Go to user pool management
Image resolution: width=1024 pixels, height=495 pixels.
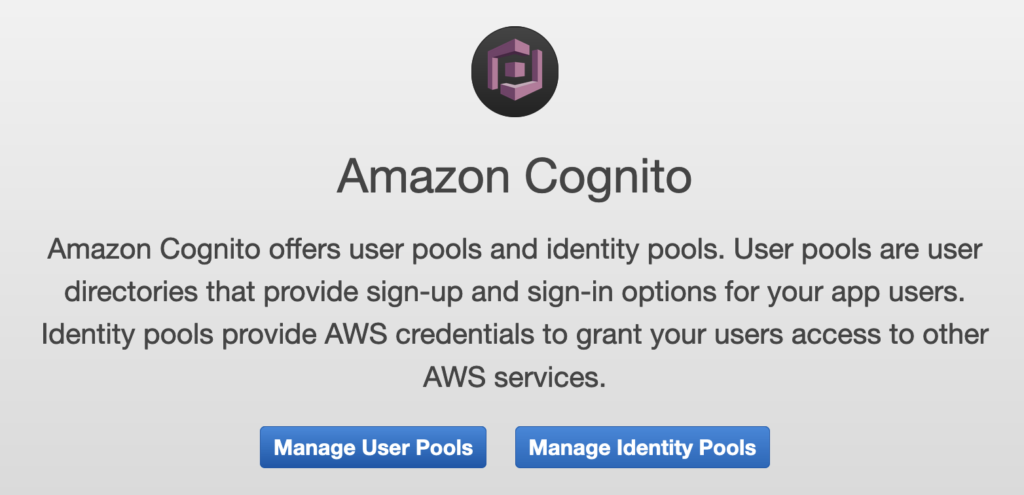(373, 447)
